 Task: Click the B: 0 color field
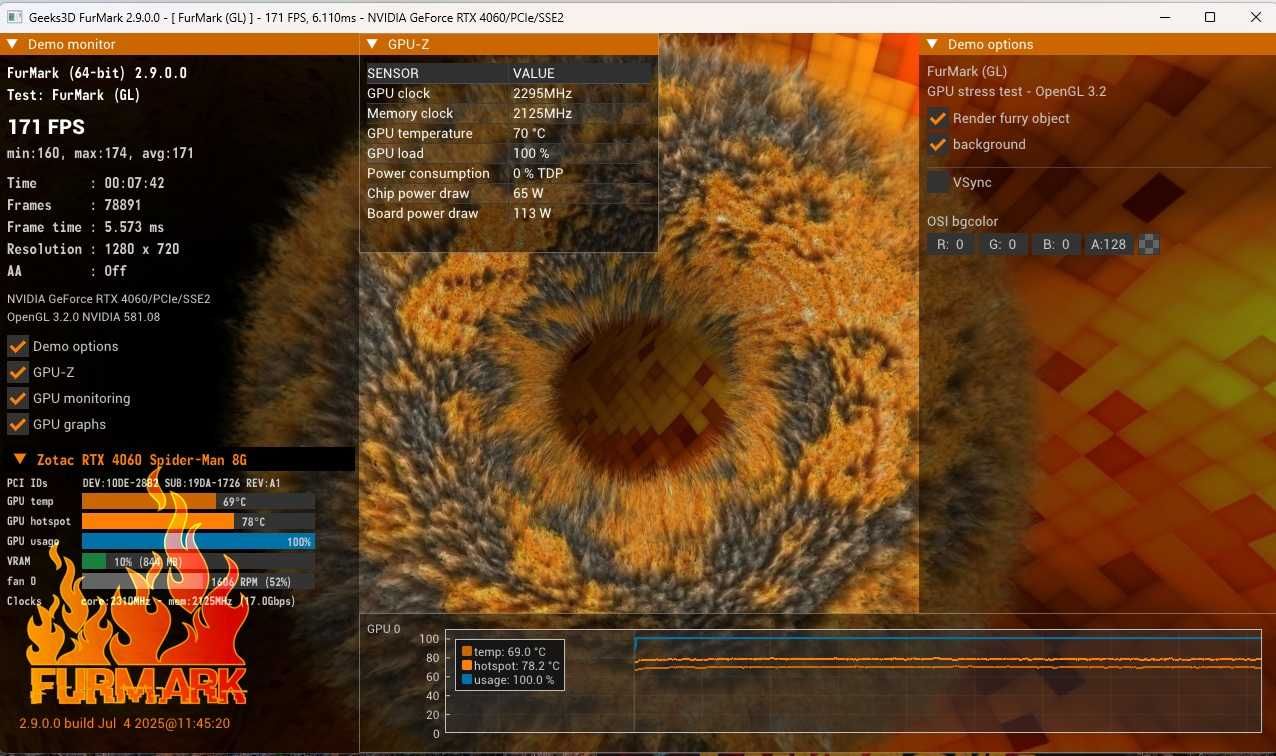1056,244
